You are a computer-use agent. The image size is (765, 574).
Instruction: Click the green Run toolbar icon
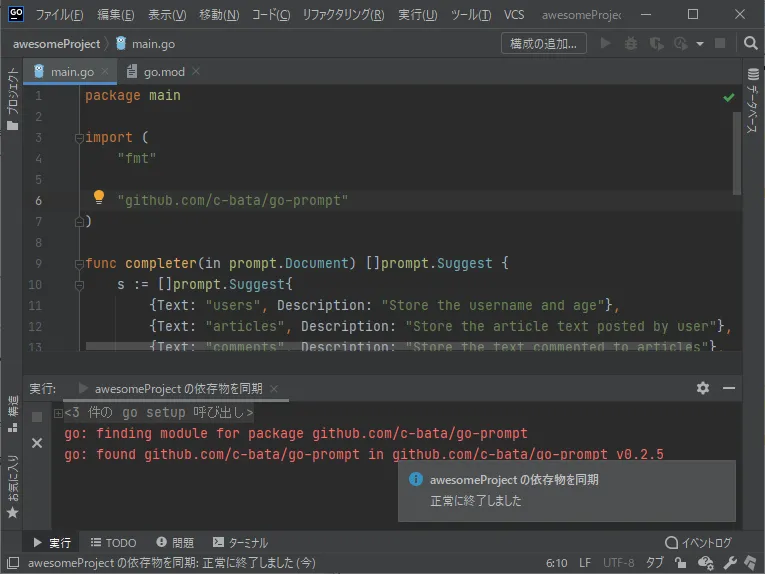[605, 43]
